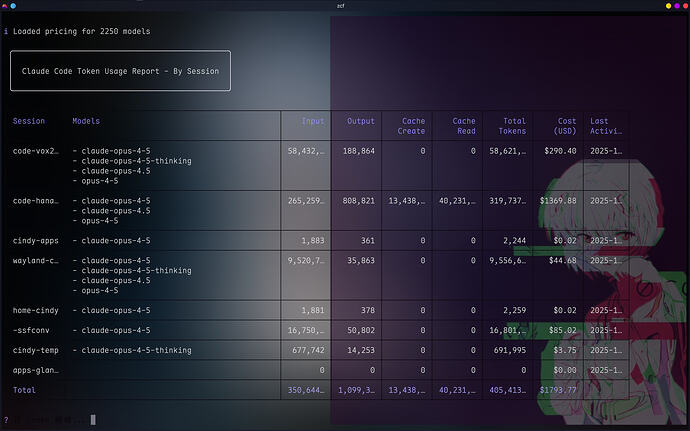Click output value '50,802'
Viewport: 690px width, 431px height.
(x=361, y=330)
